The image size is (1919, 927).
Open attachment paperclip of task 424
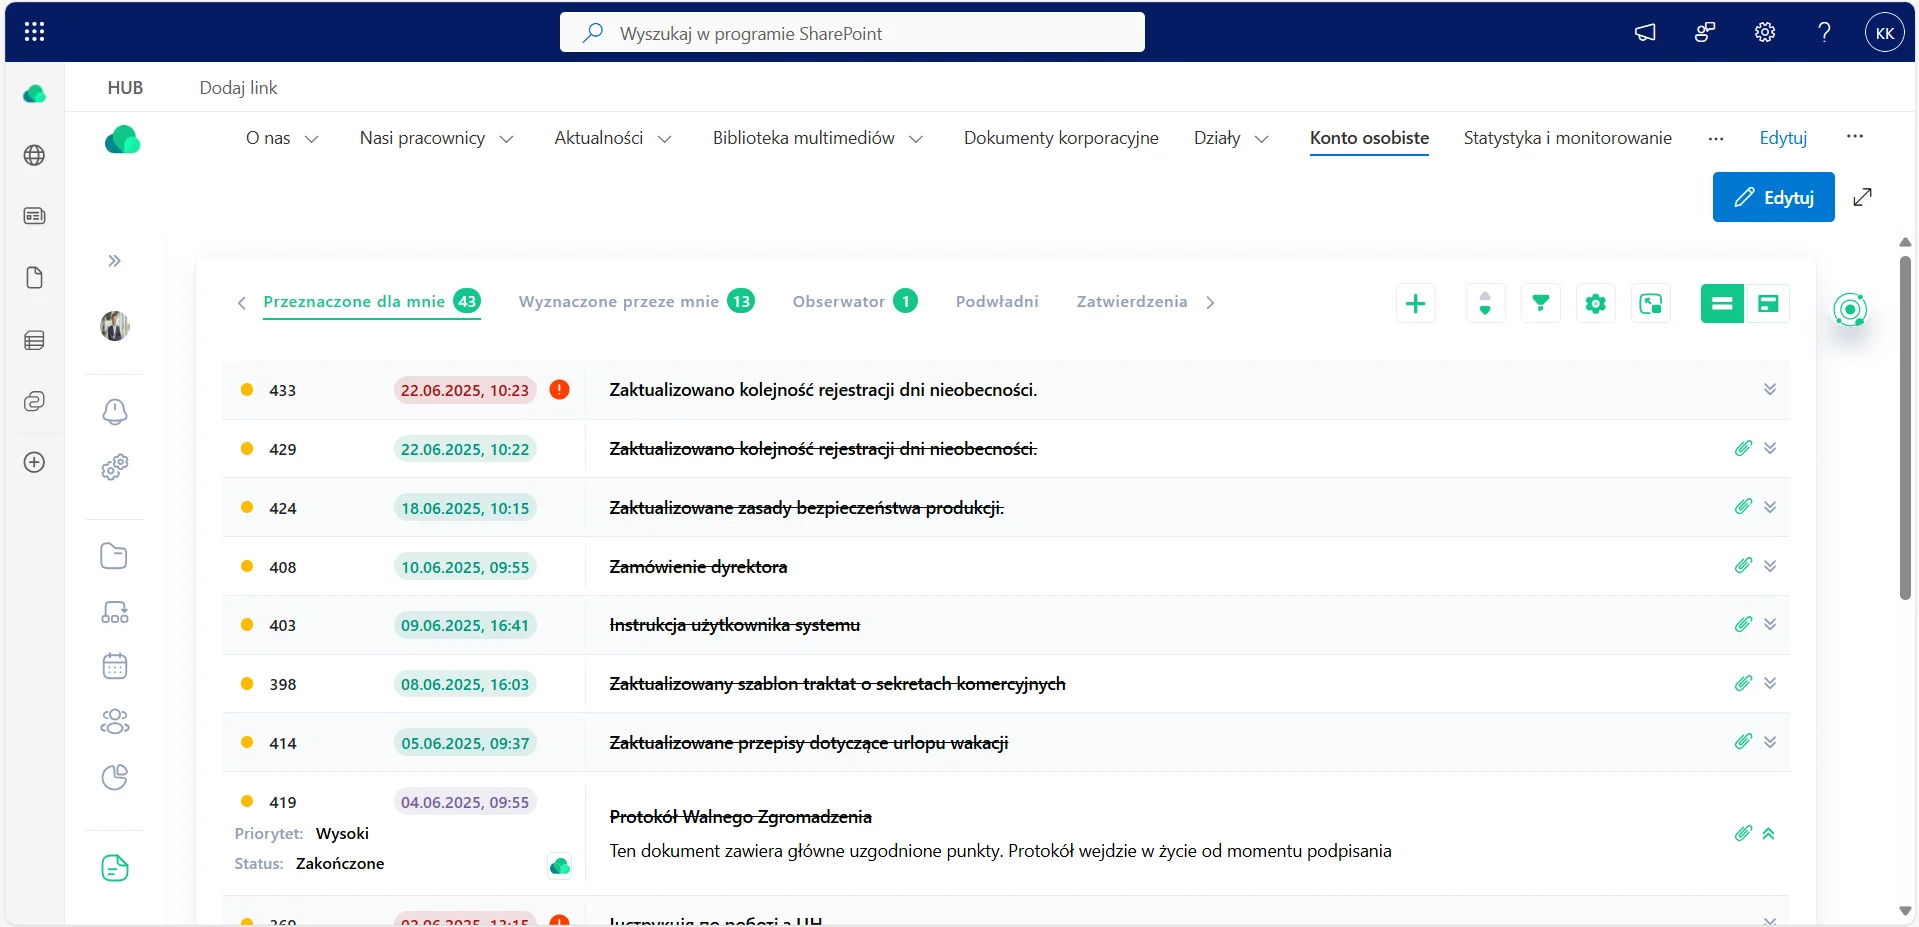1743,507
